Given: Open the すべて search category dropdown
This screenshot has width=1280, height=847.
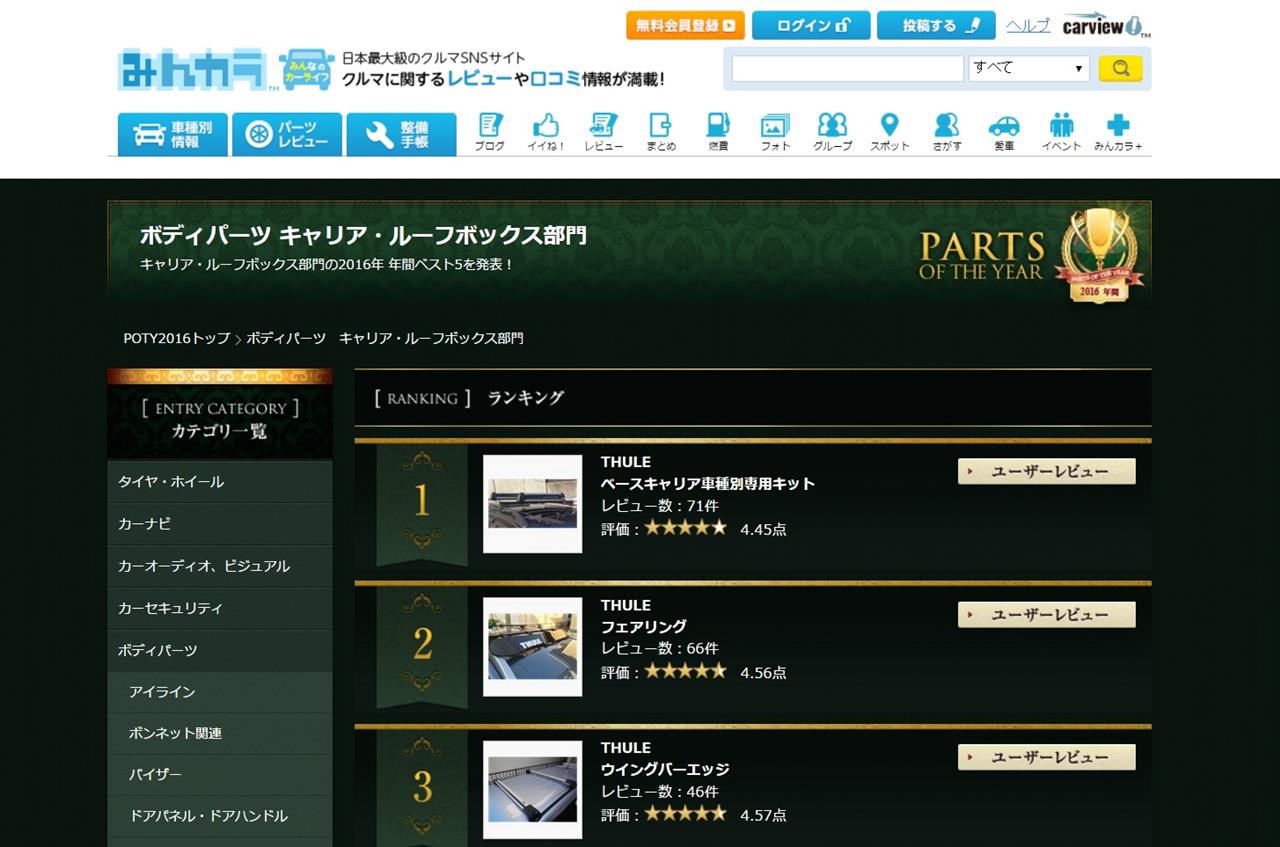Looking at the screenshot, I should pyautogui.click(x=1029, y=68).
